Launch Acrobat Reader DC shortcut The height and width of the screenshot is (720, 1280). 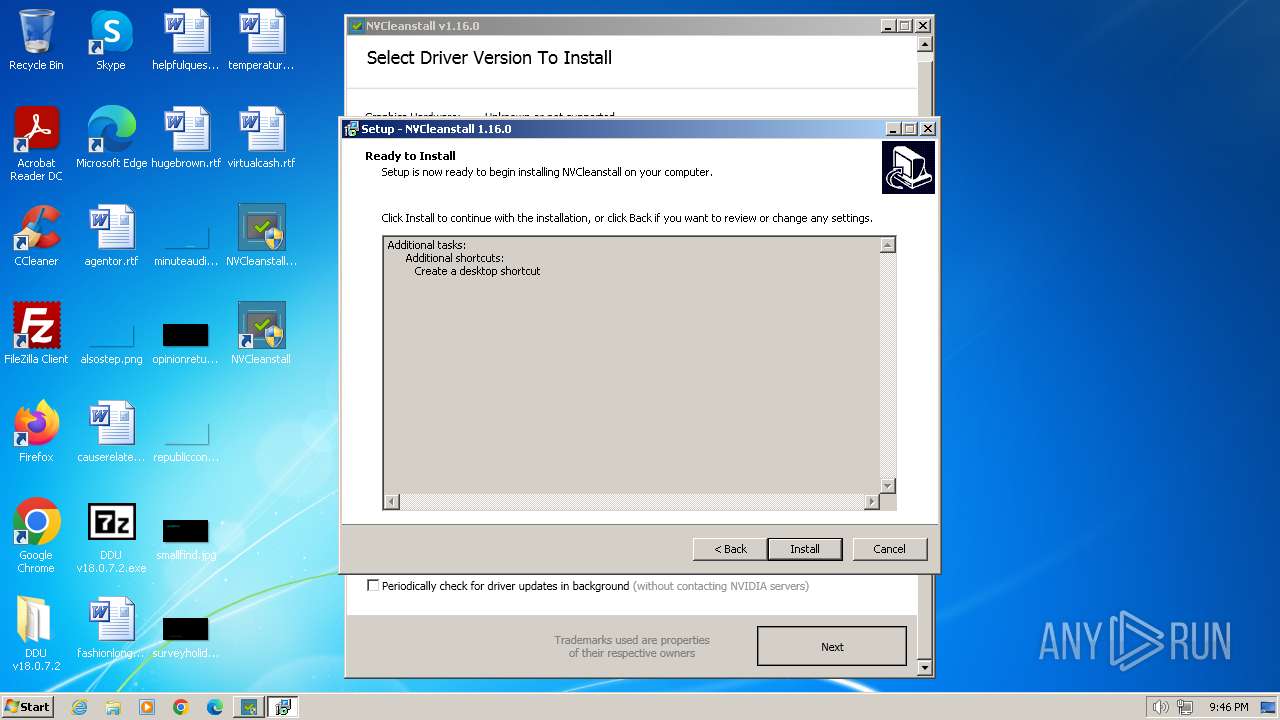click(36, 143)
